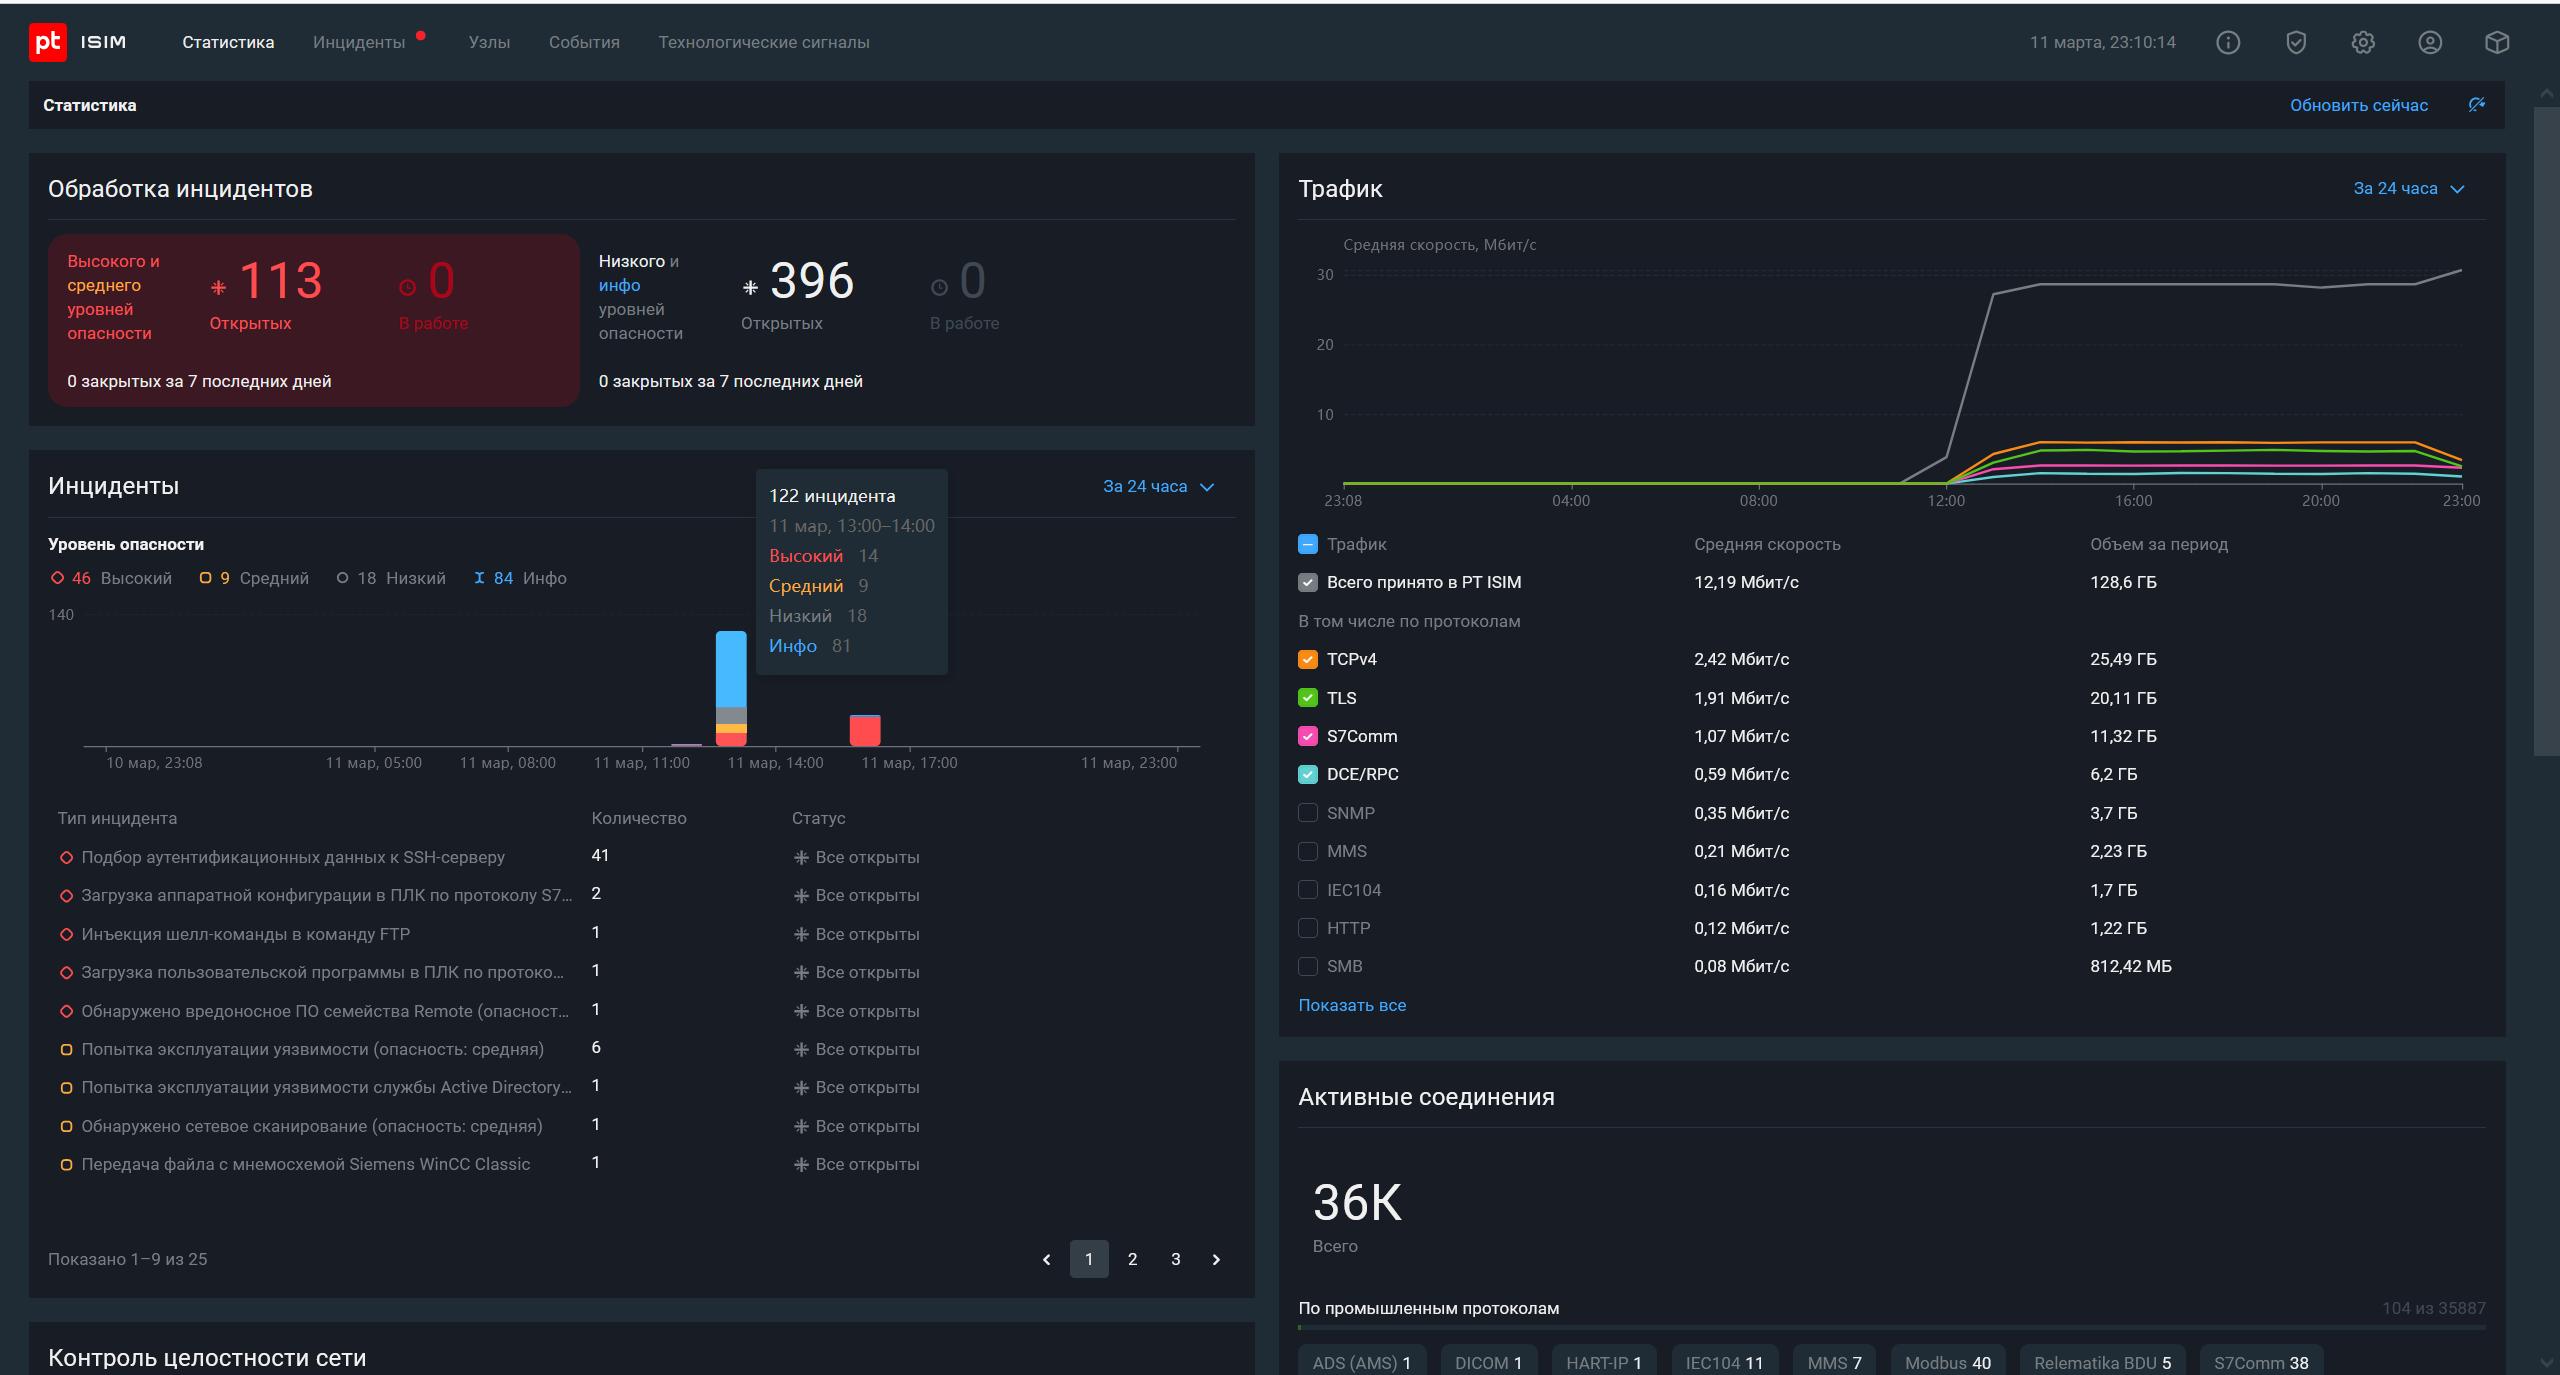Open the user profile icon
Screen dimensions: 2560x1375
[2430, 42]
